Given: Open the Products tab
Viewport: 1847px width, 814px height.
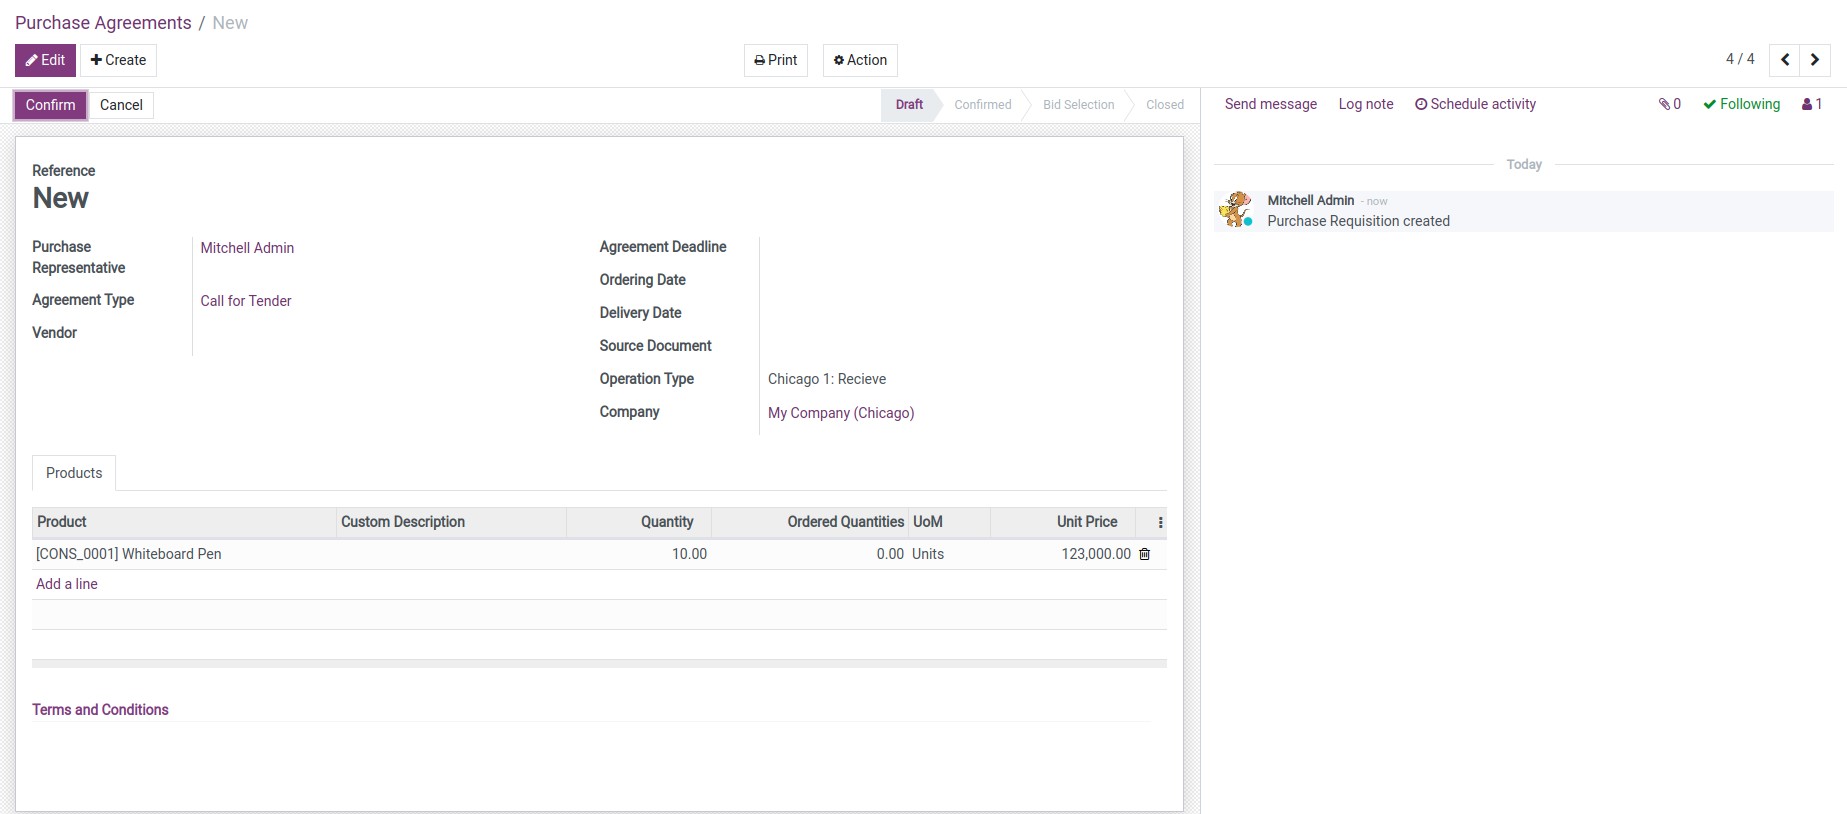Looking at the screenshot, I should (x=74, y=473).
